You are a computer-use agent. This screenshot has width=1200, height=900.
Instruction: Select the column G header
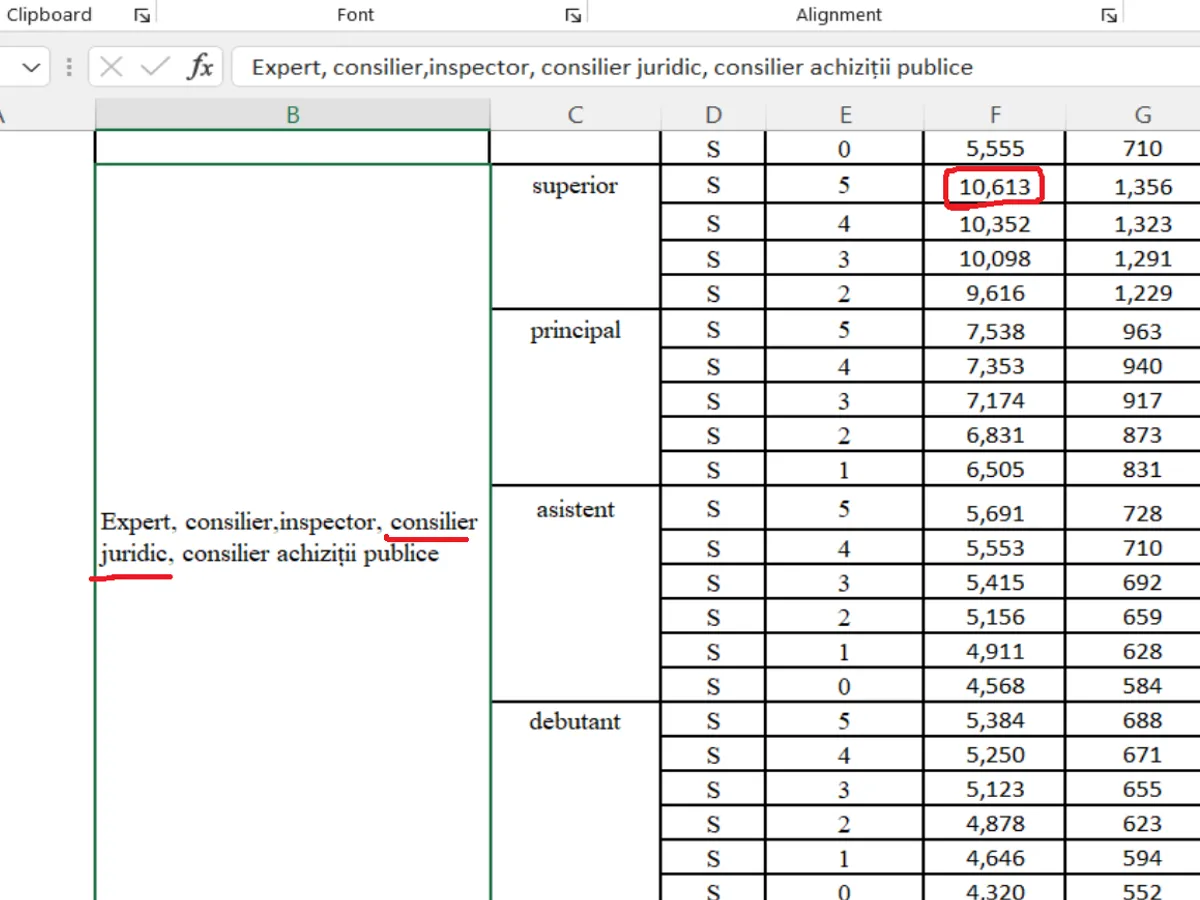click(x=1142, y=115)
